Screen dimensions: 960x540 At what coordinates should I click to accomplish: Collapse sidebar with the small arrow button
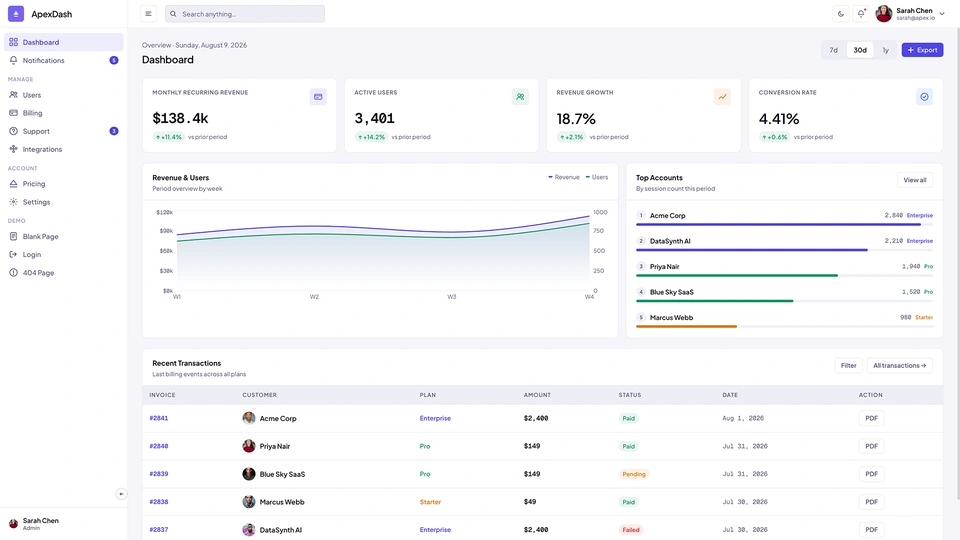(x=121, y=493)
